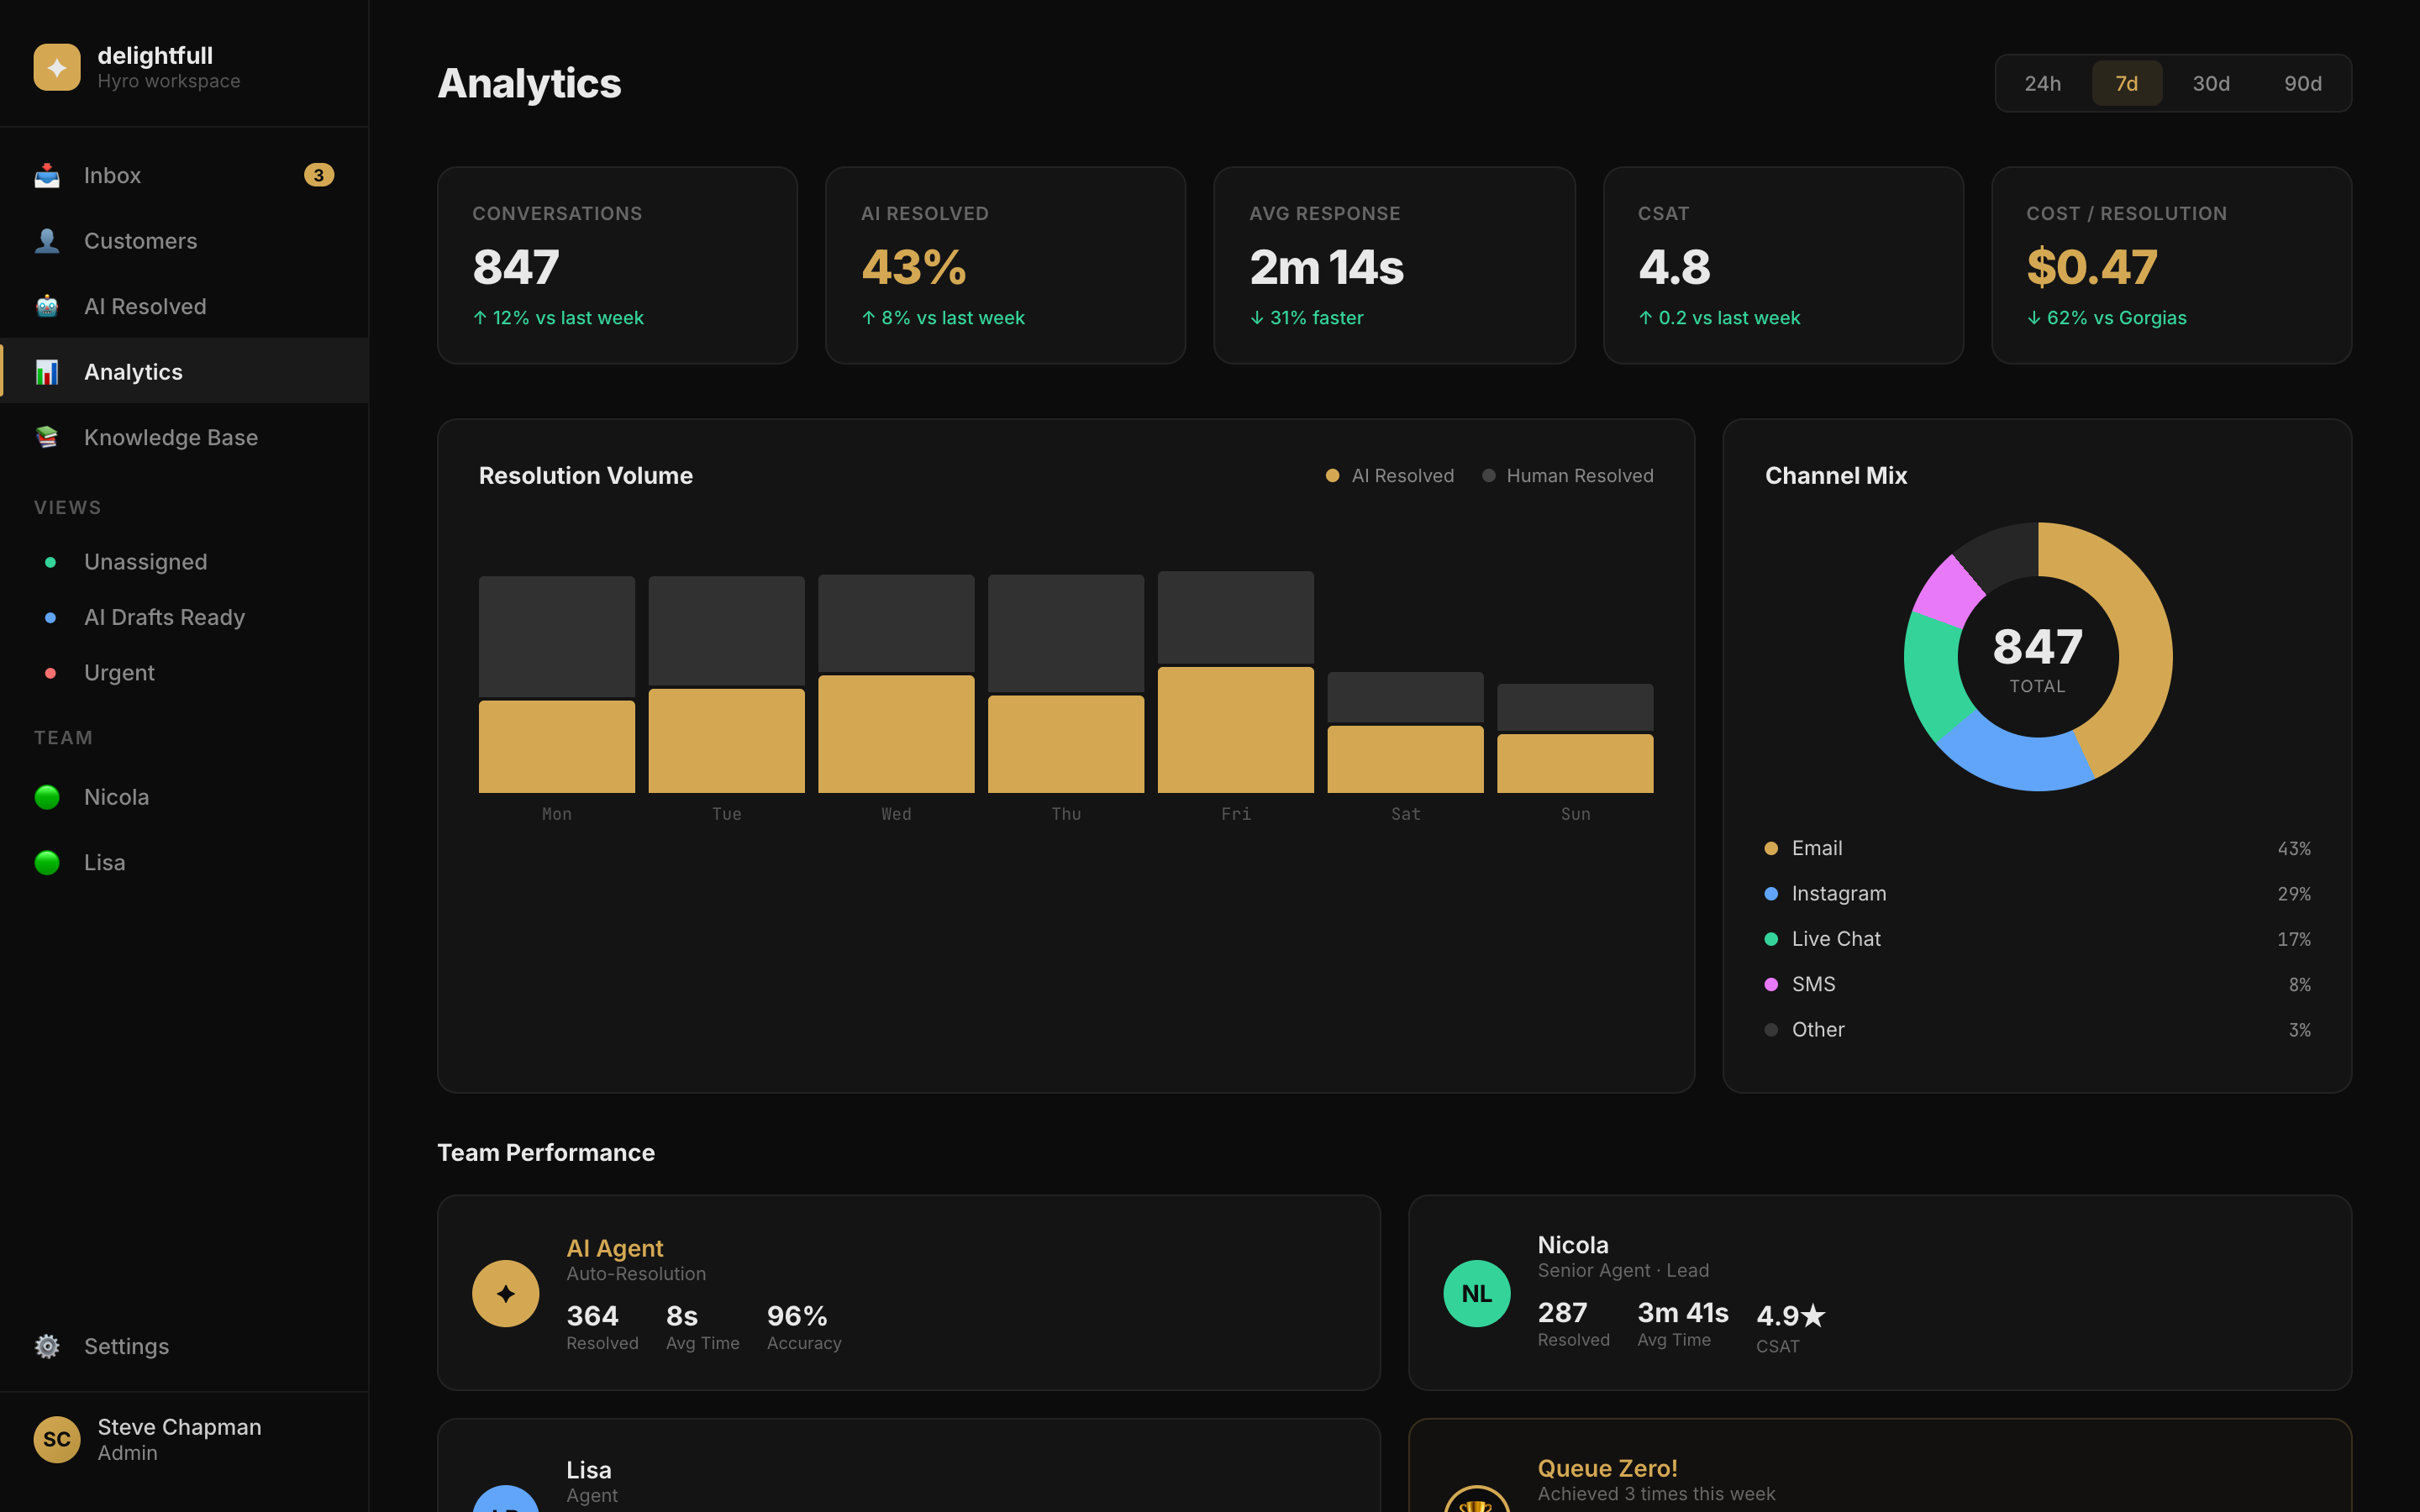This screenshot has width=2420, height=1512.
Task: Toggle the Email channel in Channel Mix legend
Action: 1815,847
